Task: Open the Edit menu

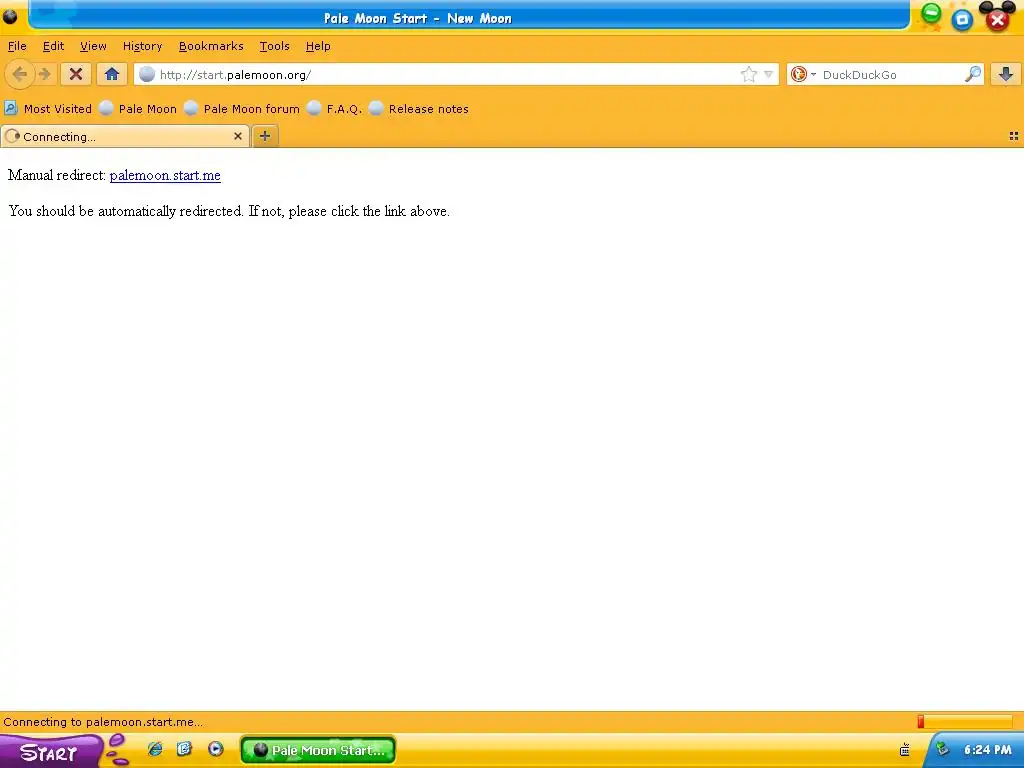Action: [x=54, y=46]
